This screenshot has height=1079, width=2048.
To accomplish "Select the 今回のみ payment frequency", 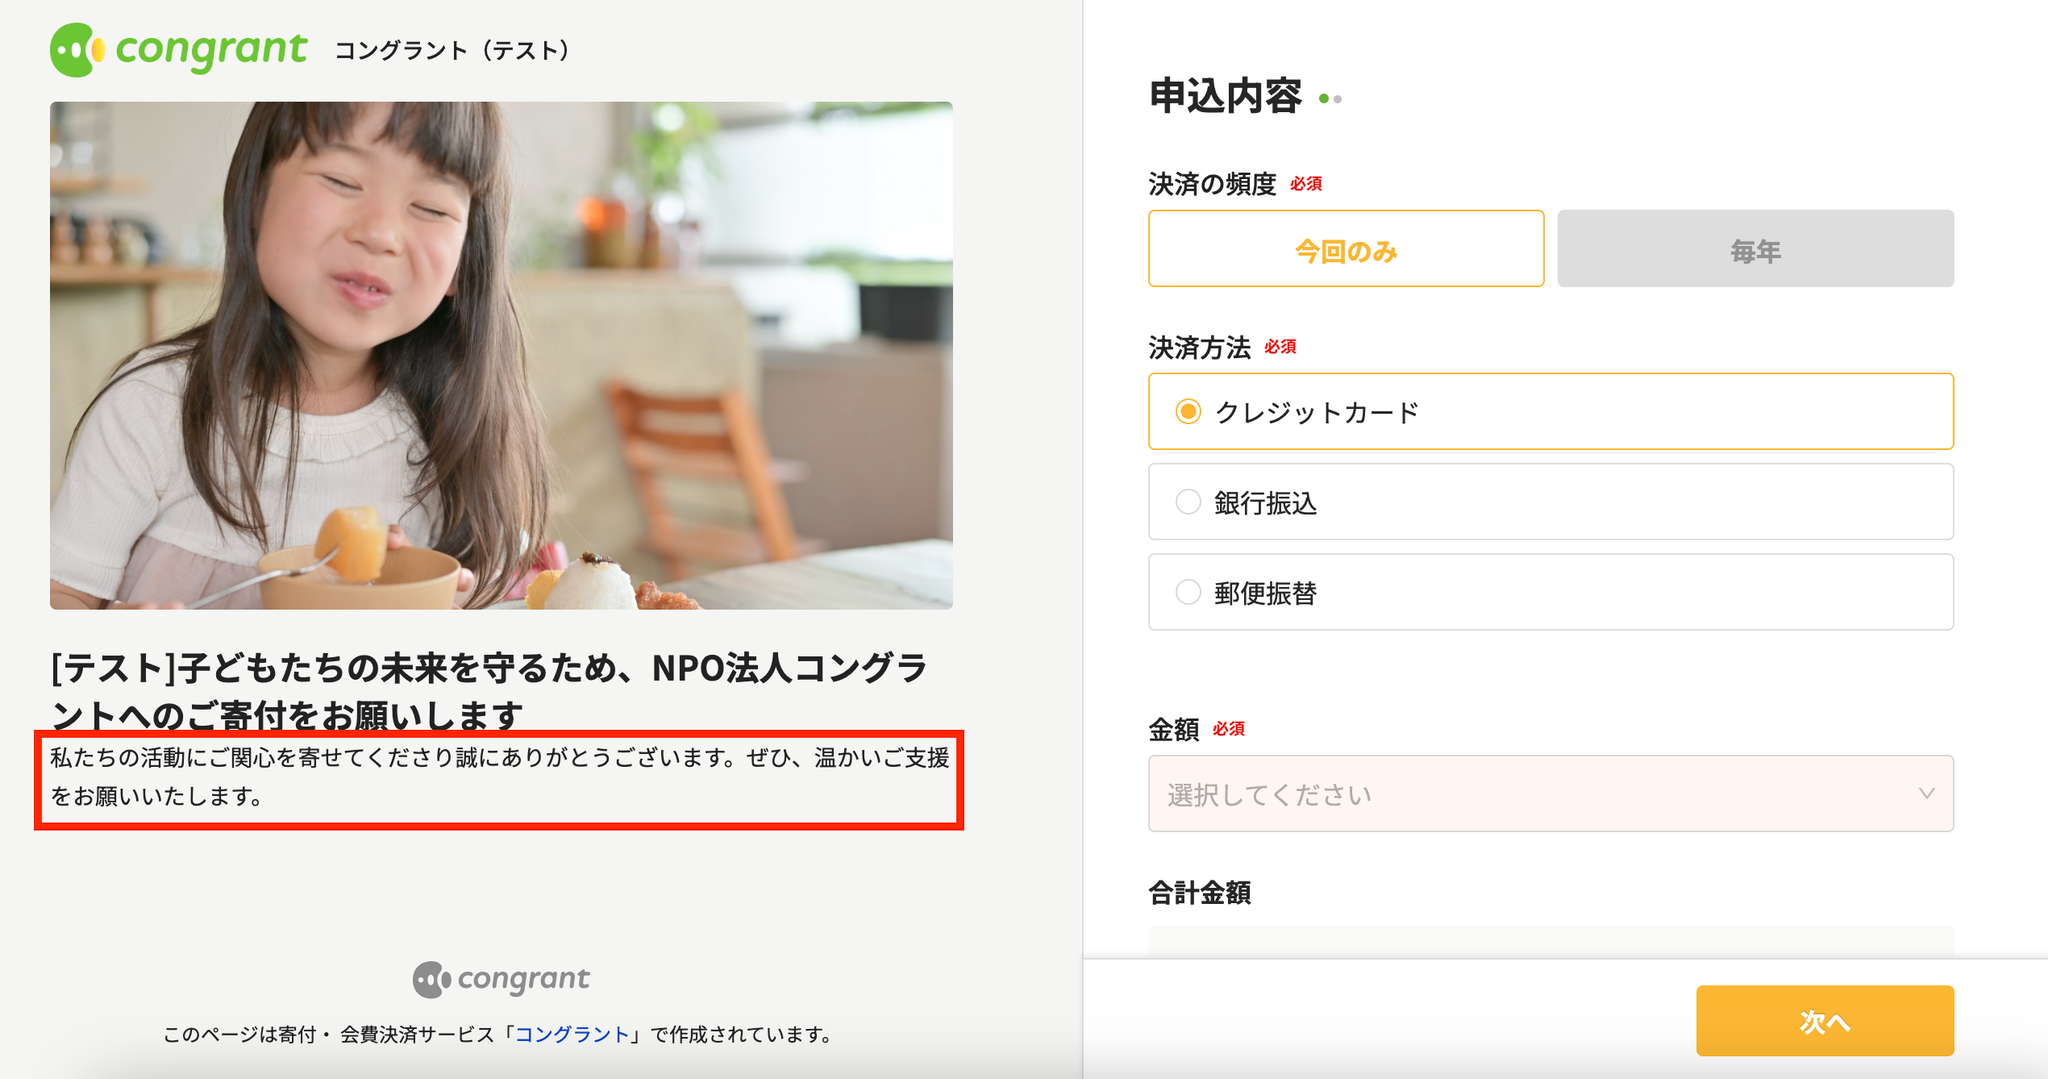I will point(1346,249).
